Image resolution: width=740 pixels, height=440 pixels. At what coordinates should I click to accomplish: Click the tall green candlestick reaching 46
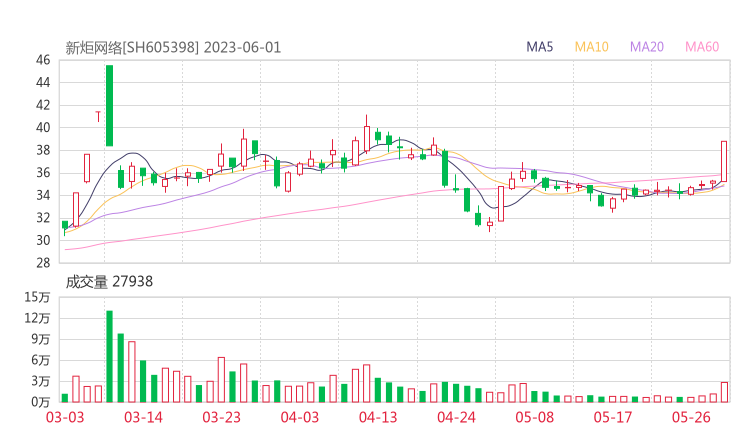(x=109, y=106)
